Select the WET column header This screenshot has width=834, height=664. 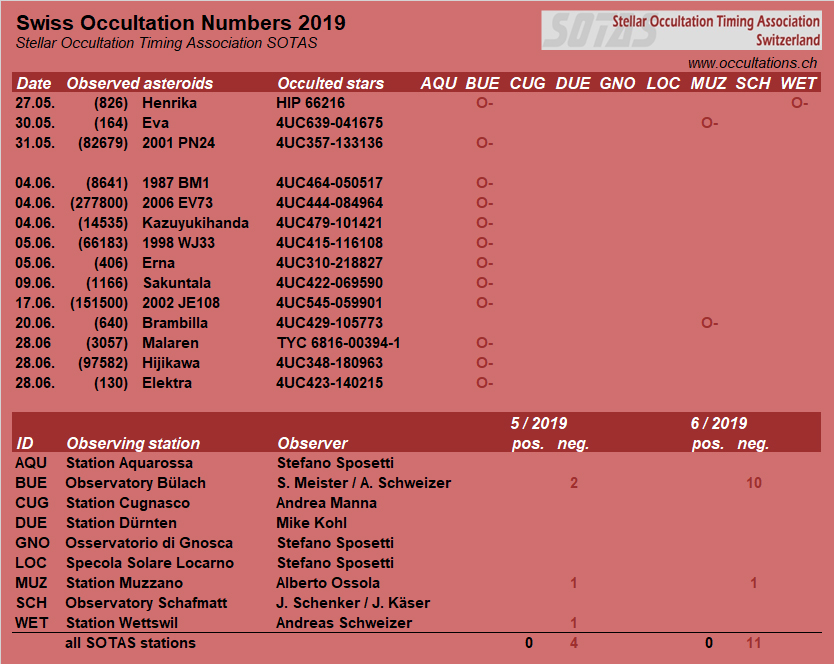pyautogui.click(x=798, y=83)
